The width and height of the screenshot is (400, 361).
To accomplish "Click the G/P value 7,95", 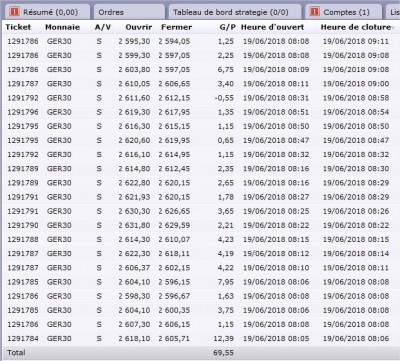I will click(226, 282).
